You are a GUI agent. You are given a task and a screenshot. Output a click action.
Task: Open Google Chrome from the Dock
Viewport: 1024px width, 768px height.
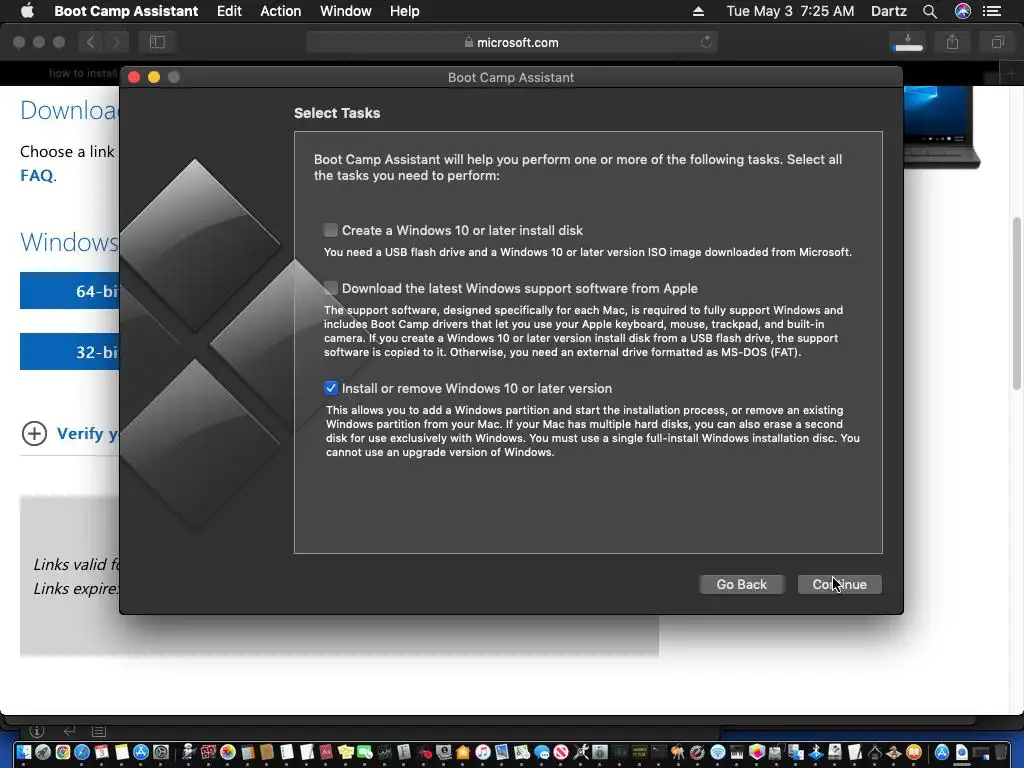pos(63,752)
